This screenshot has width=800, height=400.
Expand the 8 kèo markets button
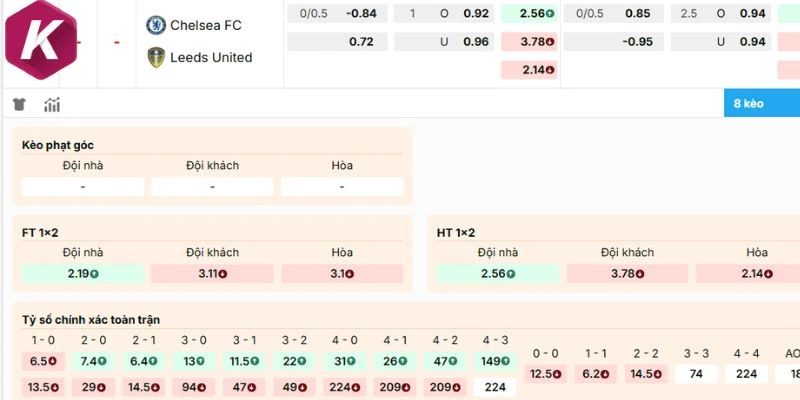pos(762,103)
